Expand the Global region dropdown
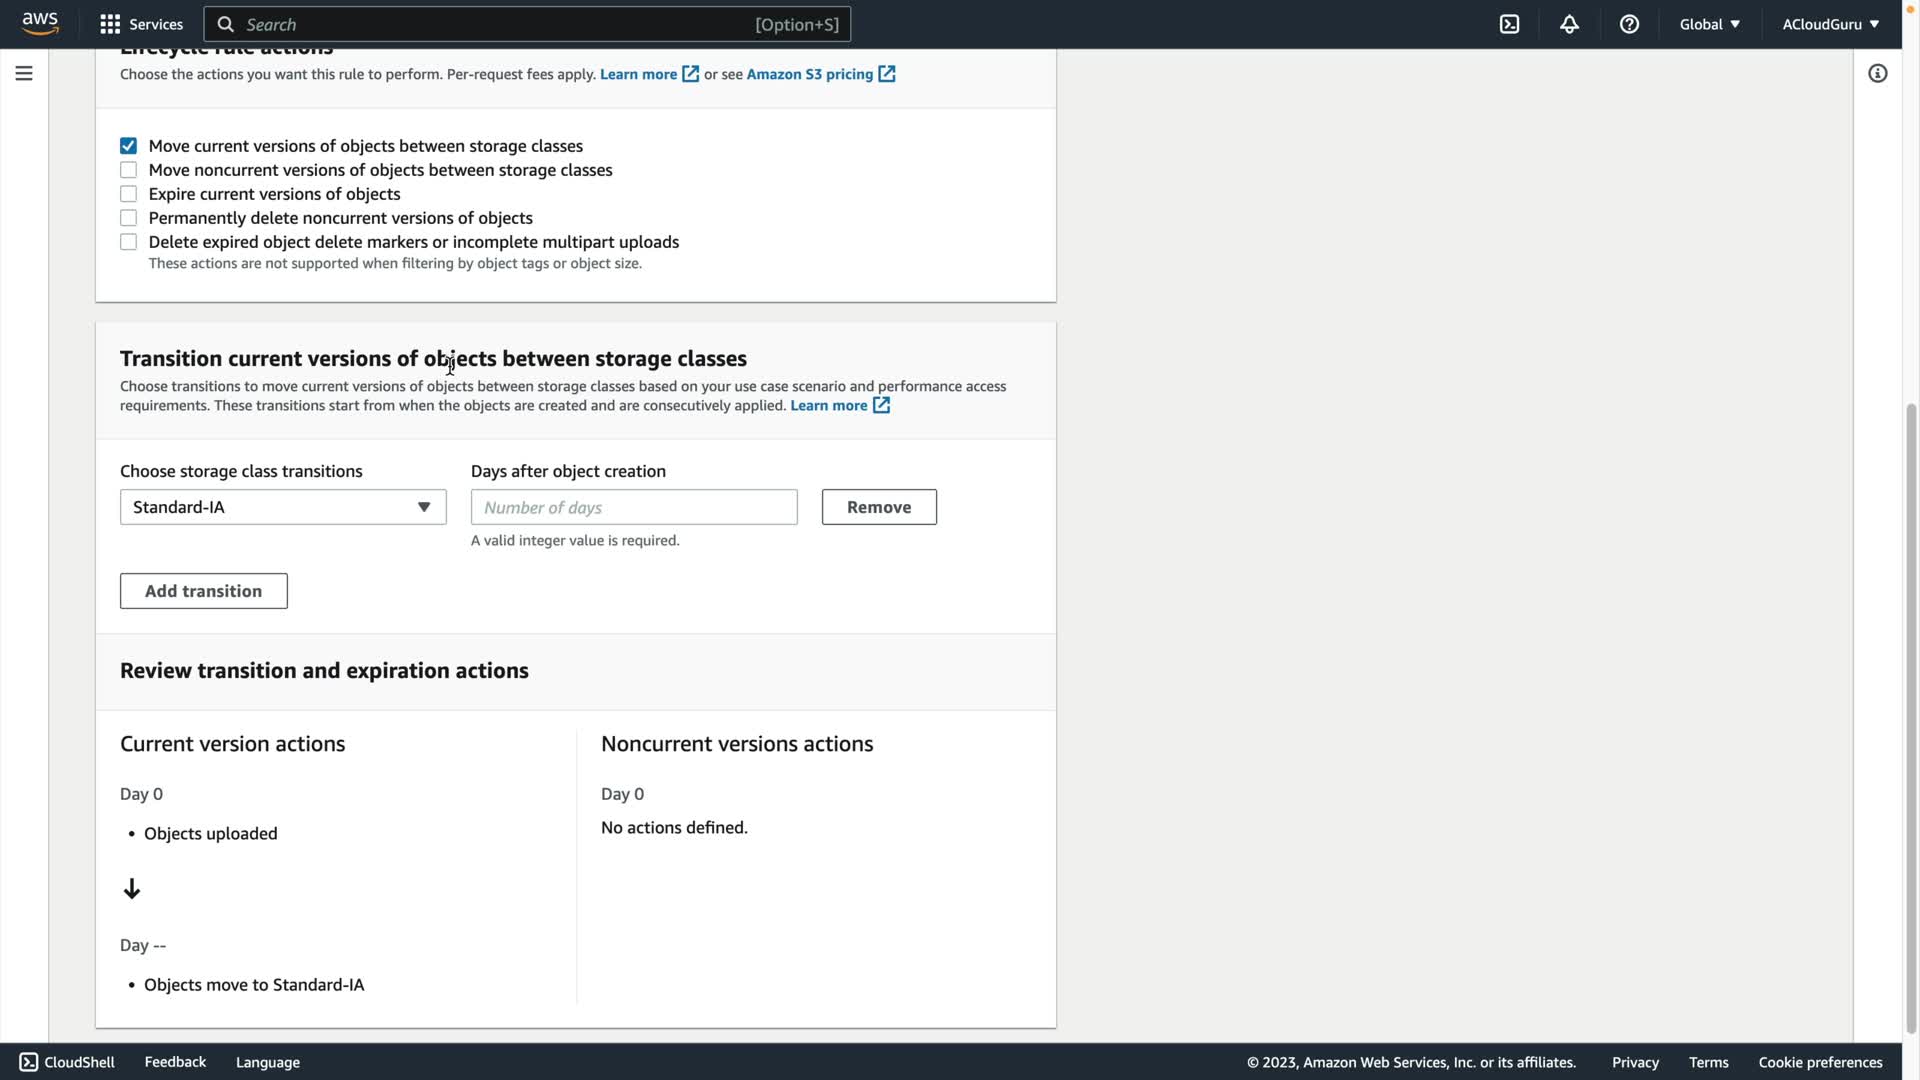The image size is (1920, 1080). [x=1709, y=24]
